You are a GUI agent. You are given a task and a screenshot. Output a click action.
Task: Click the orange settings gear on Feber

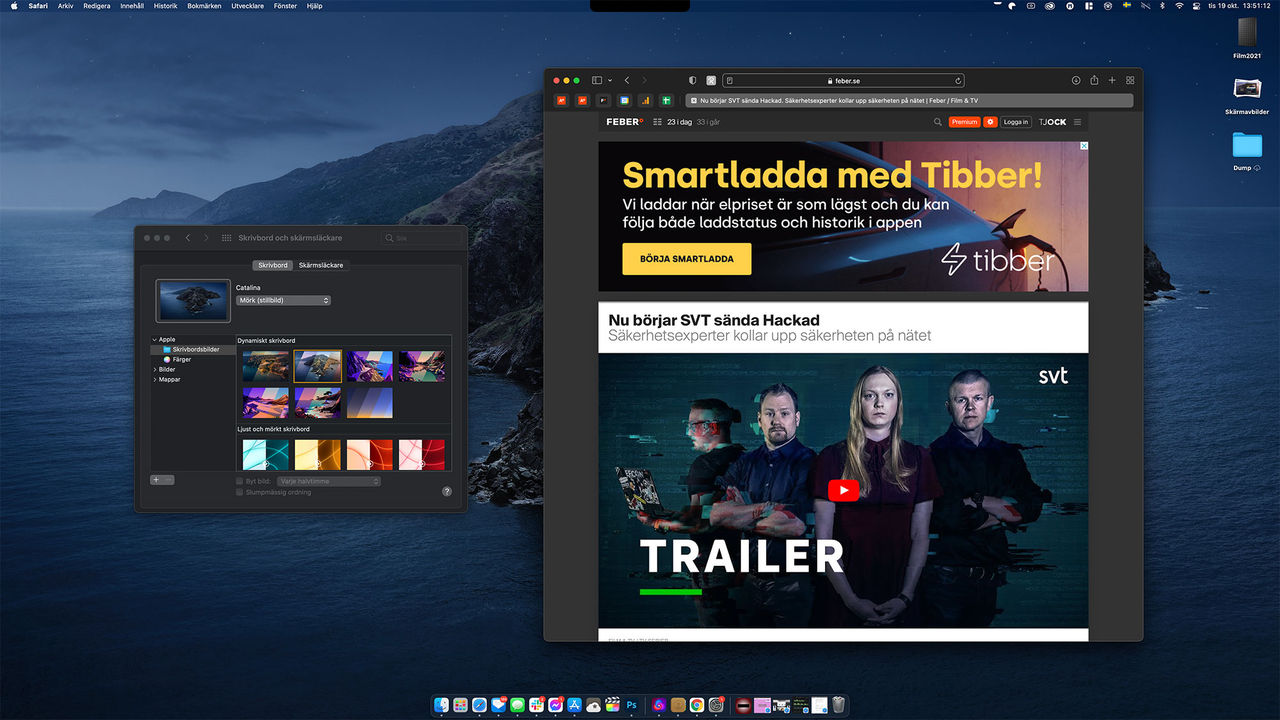[x=990, y=122]
